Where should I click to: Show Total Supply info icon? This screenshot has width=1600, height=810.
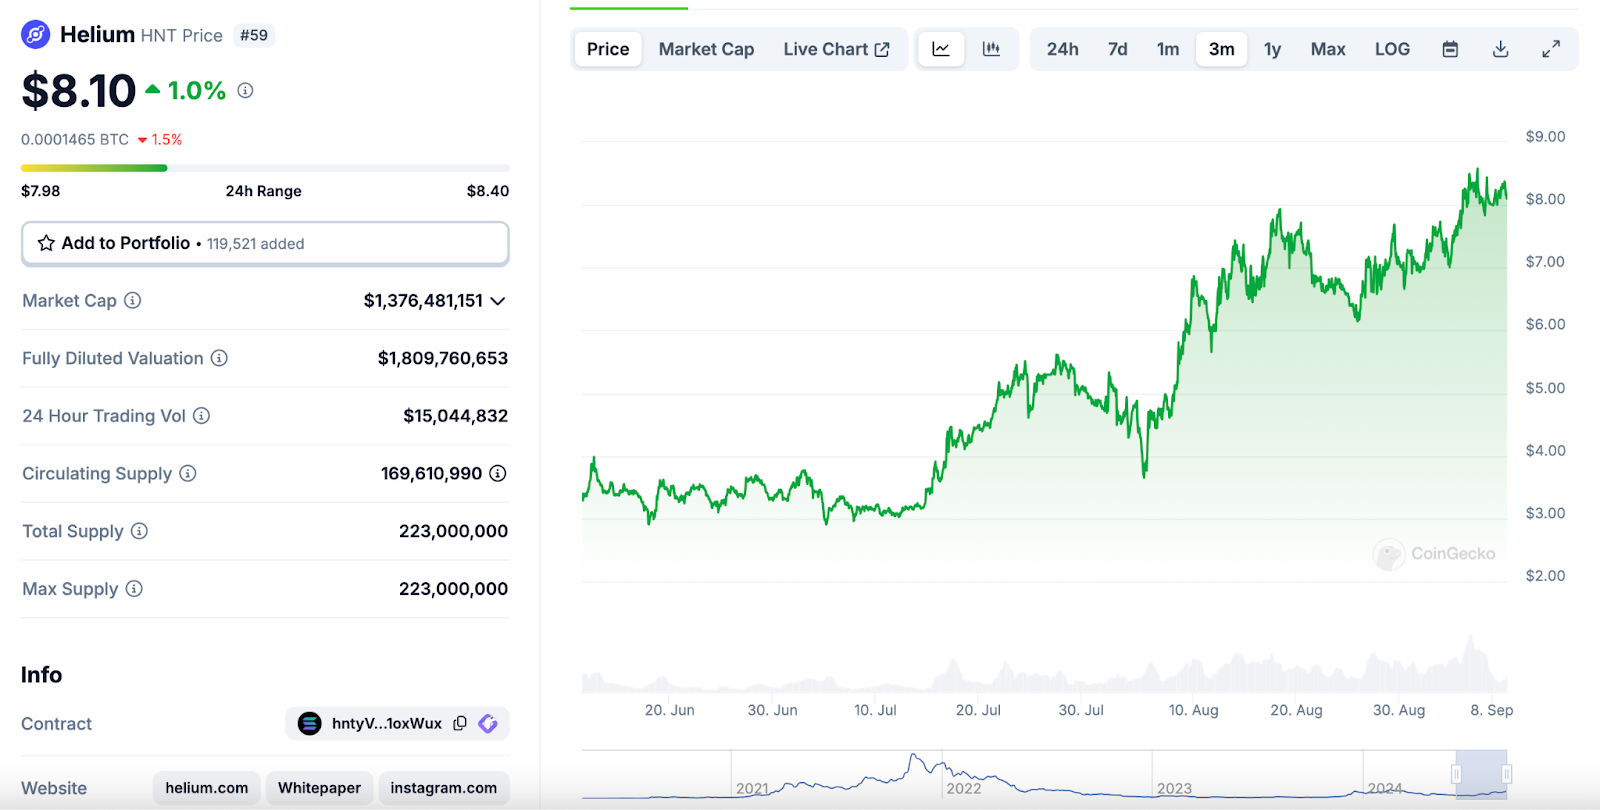click(x=139, y=531)
